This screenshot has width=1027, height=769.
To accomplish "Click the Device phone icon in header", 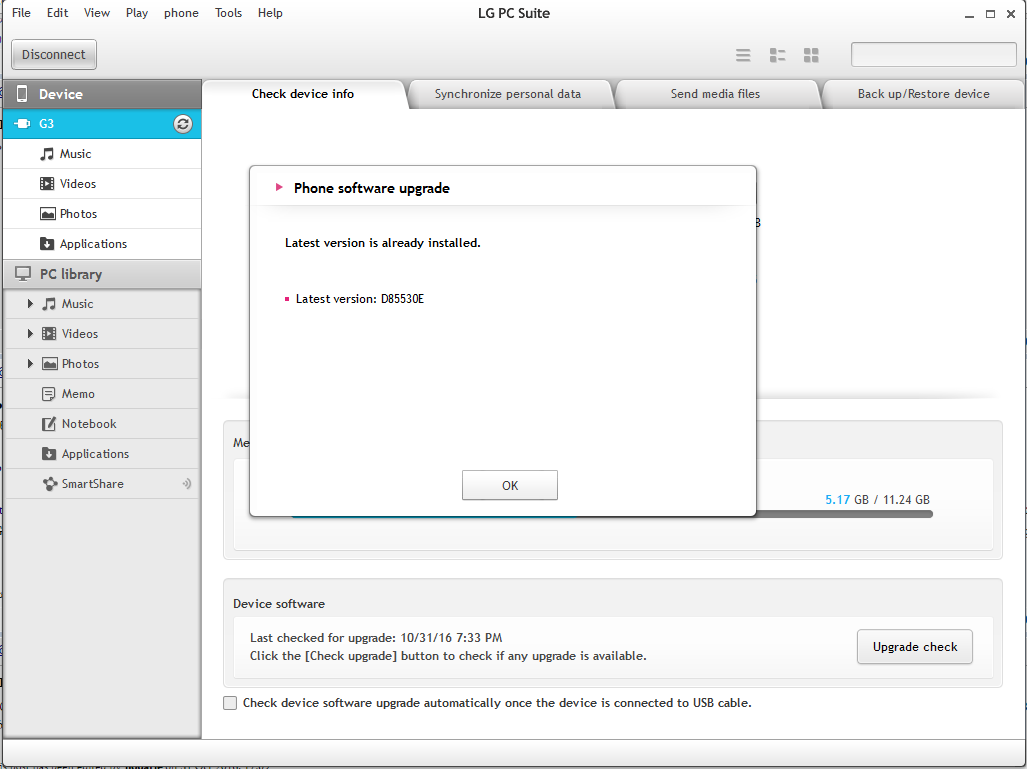I will (22, 94).
